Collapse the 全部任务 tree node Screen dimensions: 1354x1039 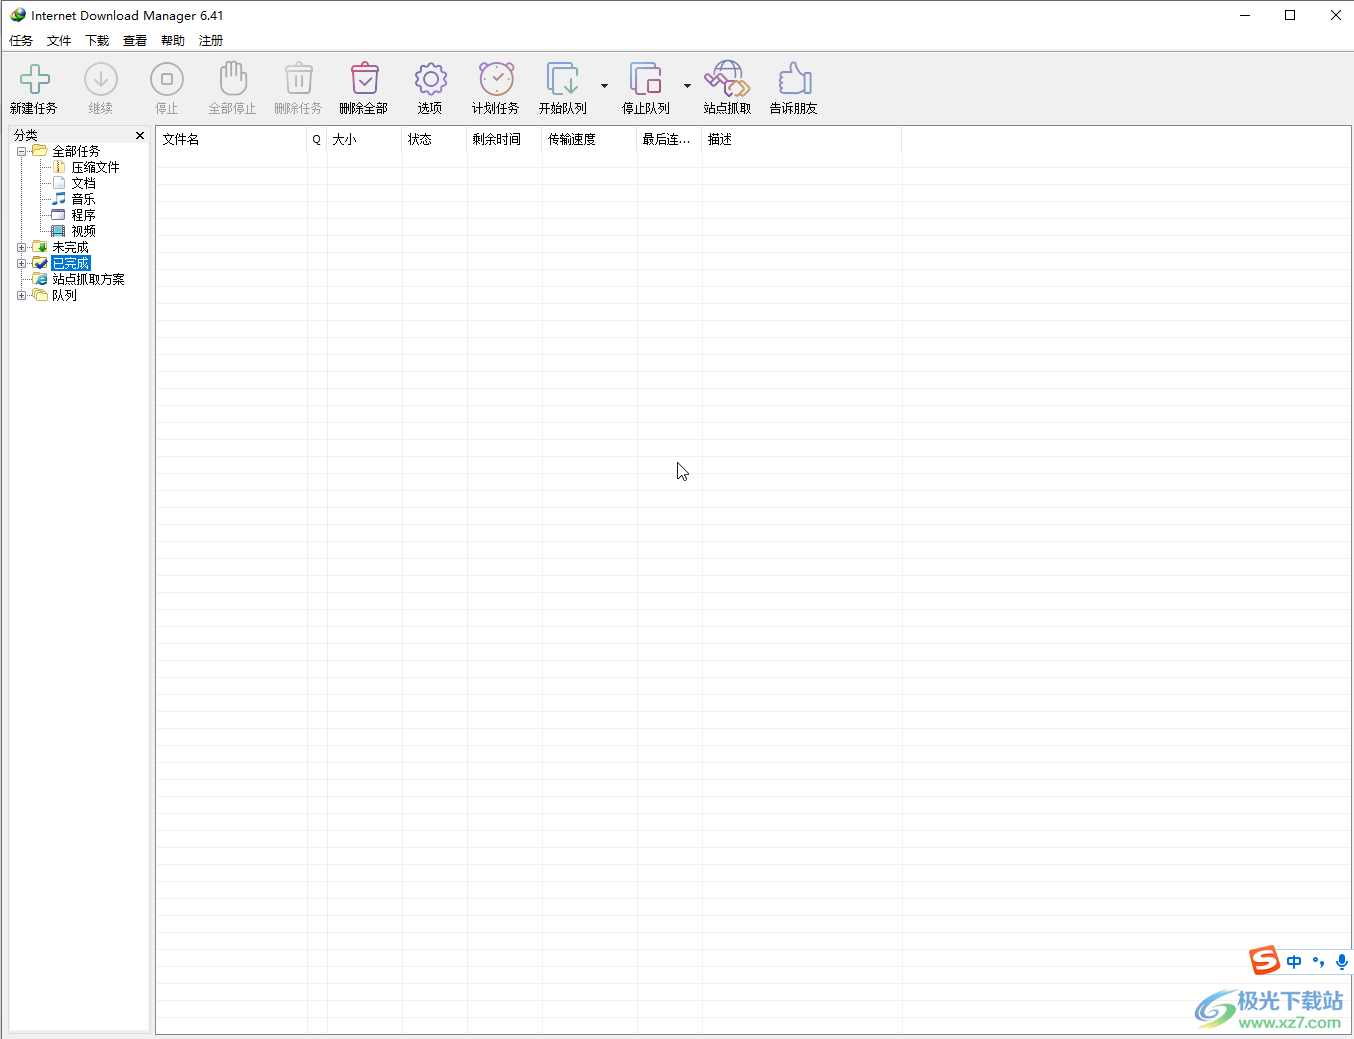click(x=21, y=151)
